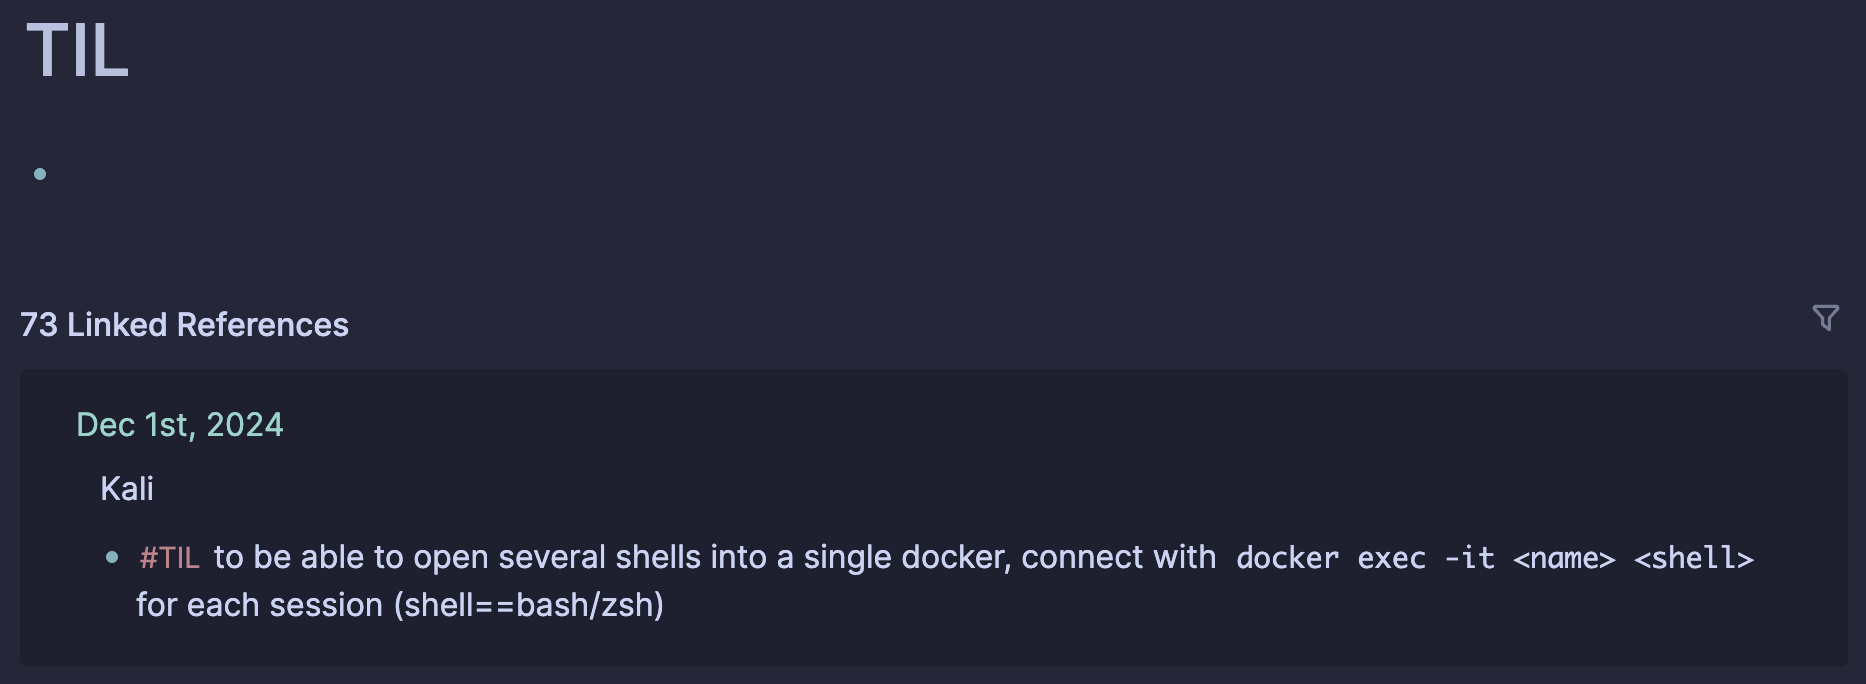Click the number 73 in references heading
The image size is (1866, 684).
pyautogui.click(x=39, y=325)
